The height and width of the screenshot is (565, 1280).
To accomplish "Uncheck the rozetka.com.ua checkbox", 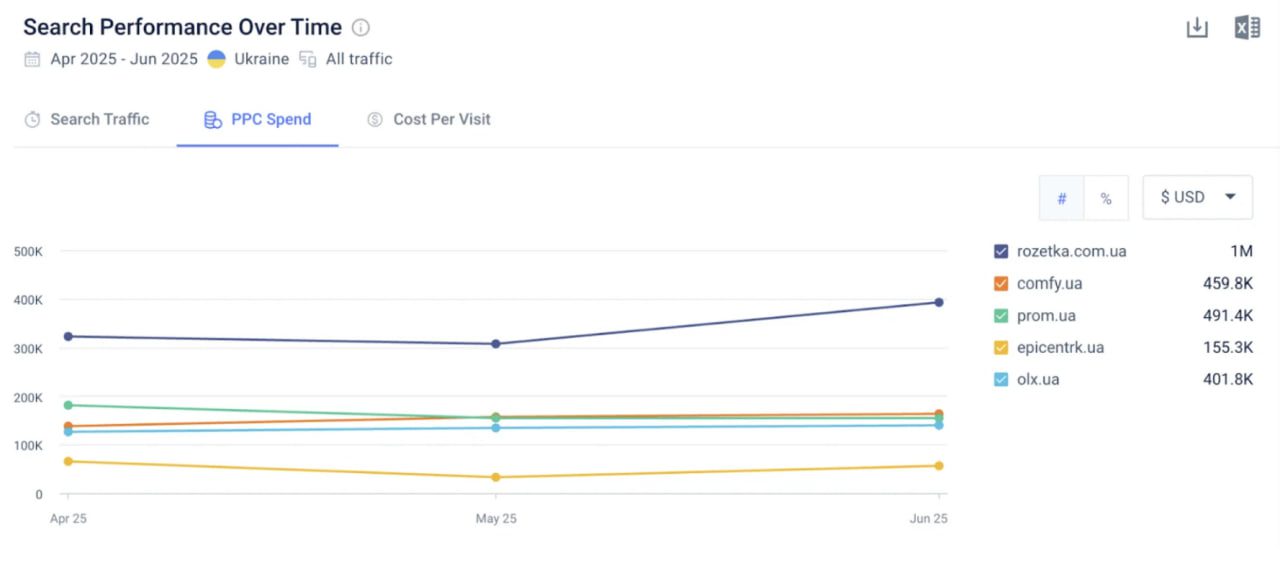I will tap(1001, 251).
